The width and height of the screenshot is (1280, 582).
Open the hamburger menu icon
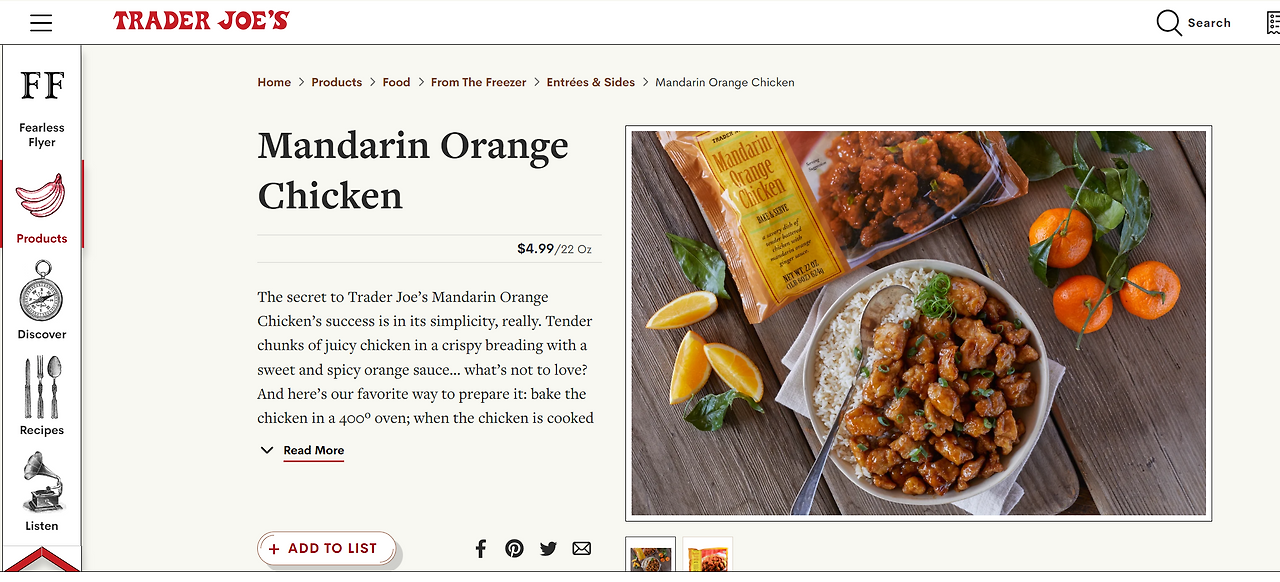[x=41, y=22]
